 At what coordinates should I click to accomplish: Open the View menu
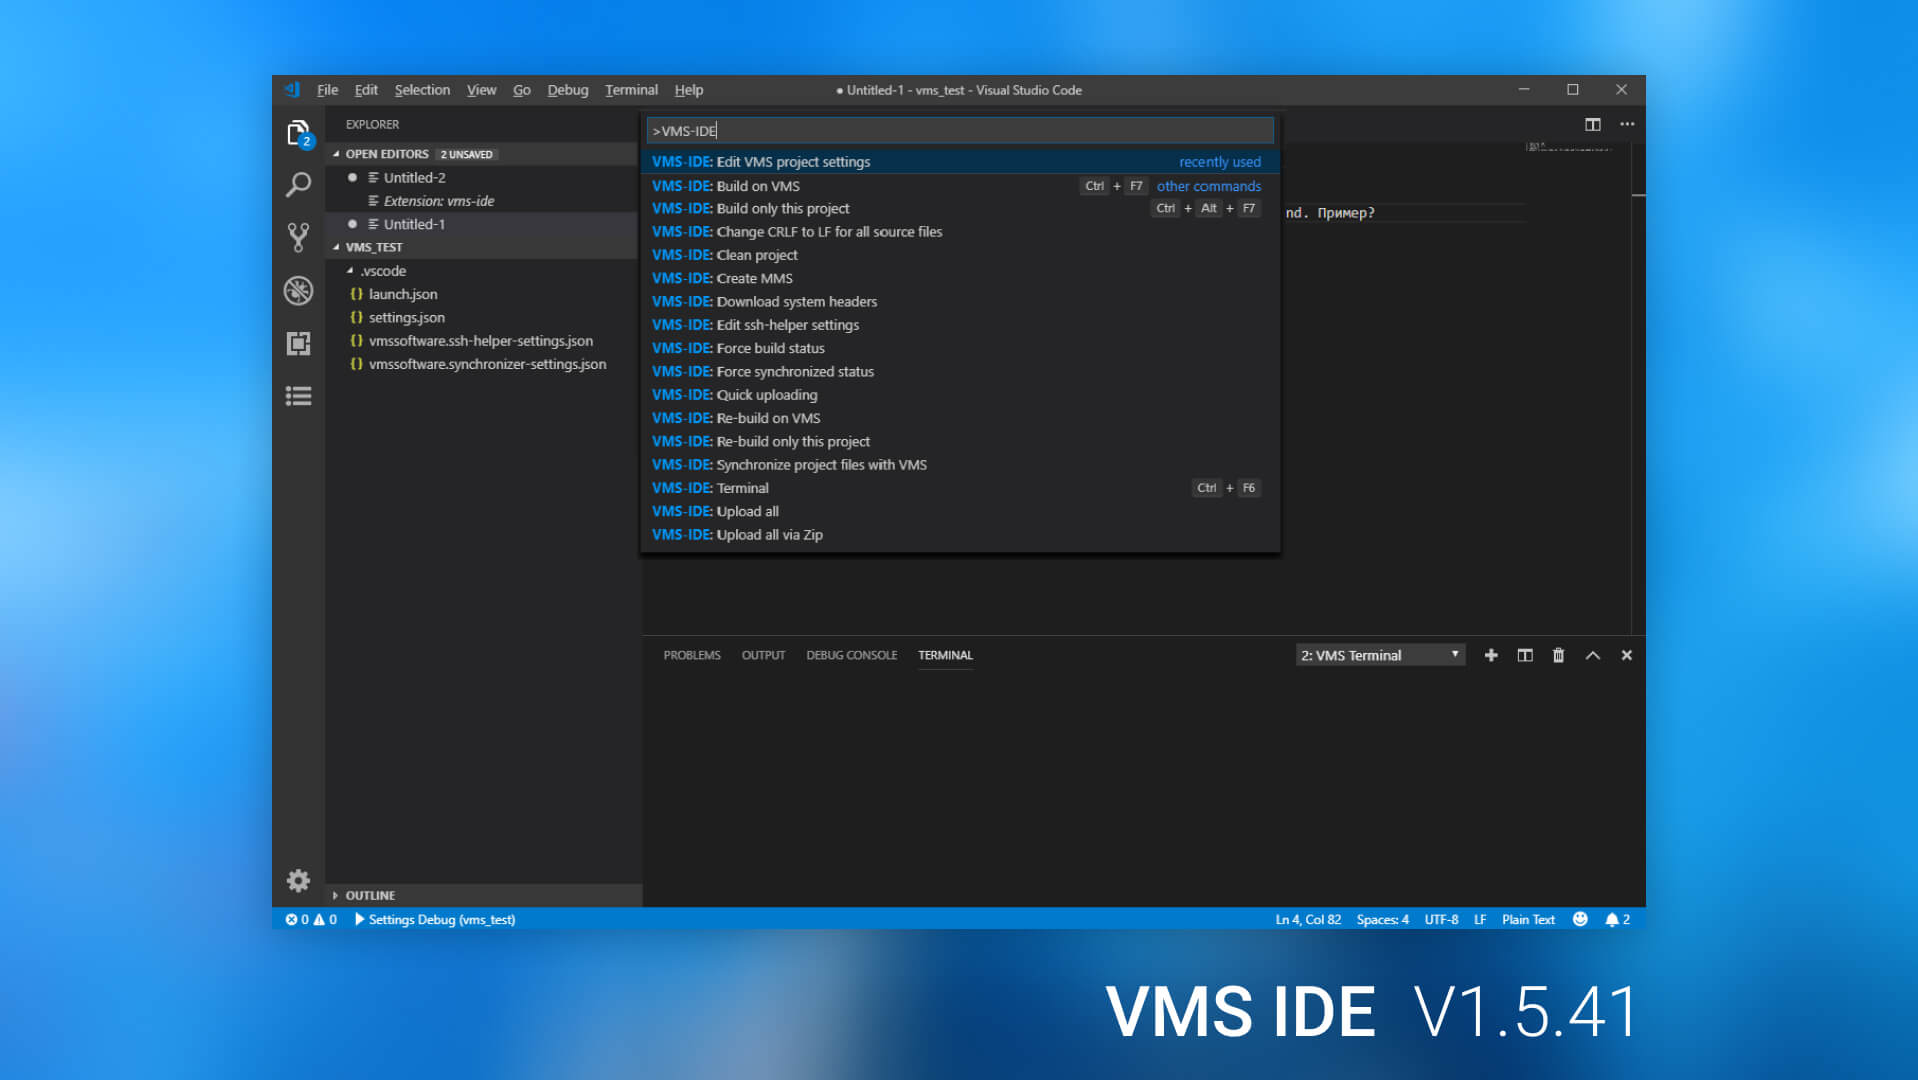pyautogui.click(x=481, y=89)
